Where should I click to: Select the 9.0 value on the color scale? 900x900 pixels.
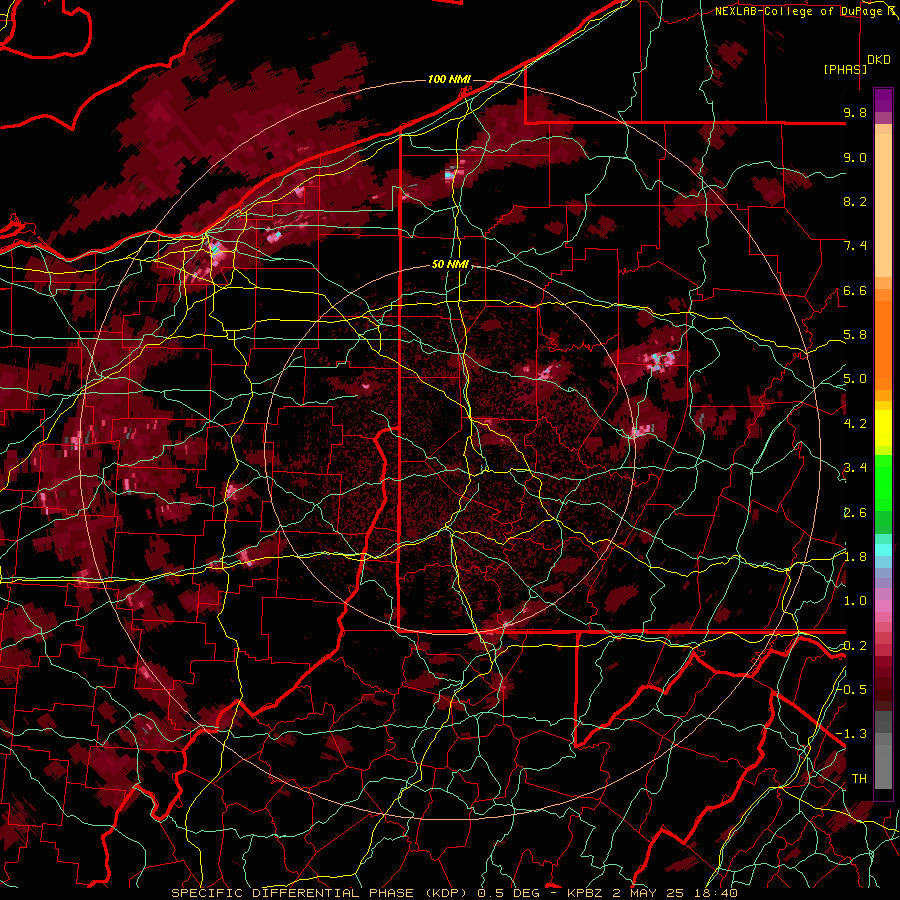pos(855,157)
